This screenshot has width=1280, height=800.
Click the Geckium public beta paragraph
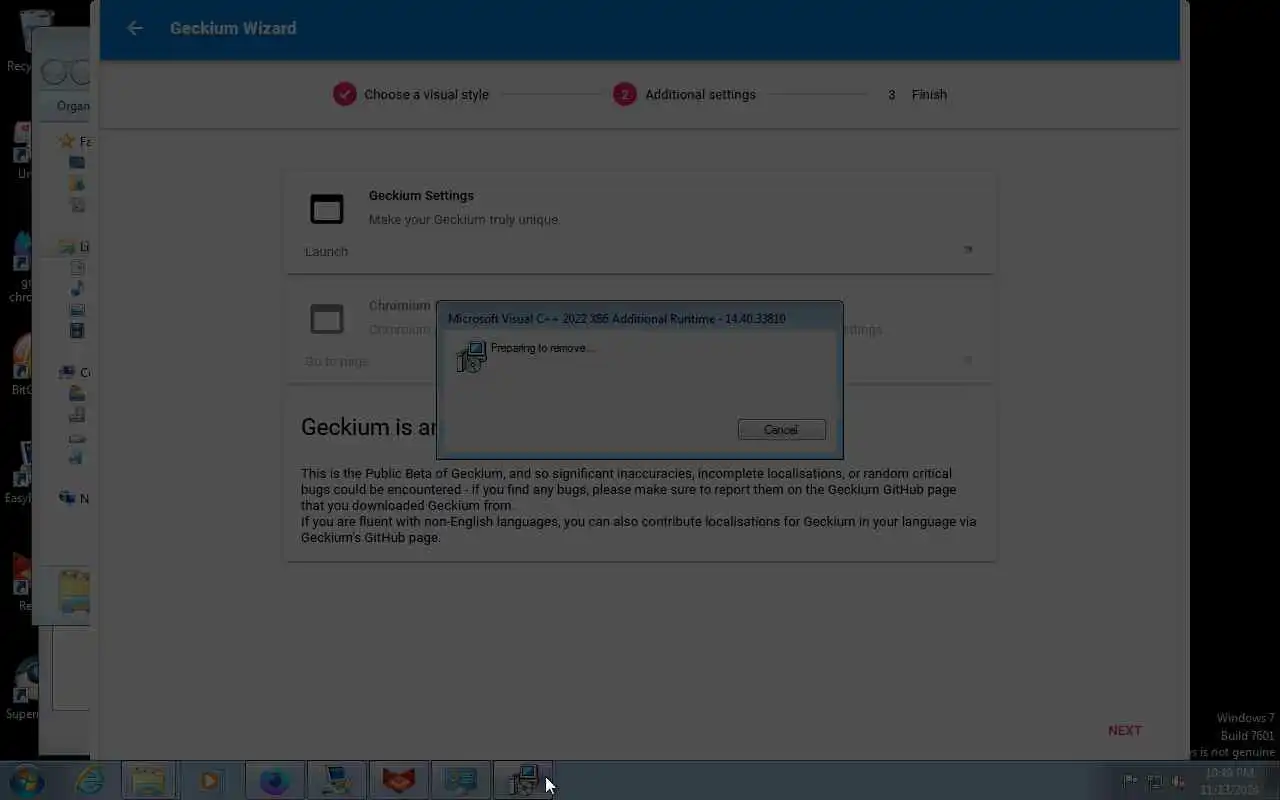click(x=640, y=505)
